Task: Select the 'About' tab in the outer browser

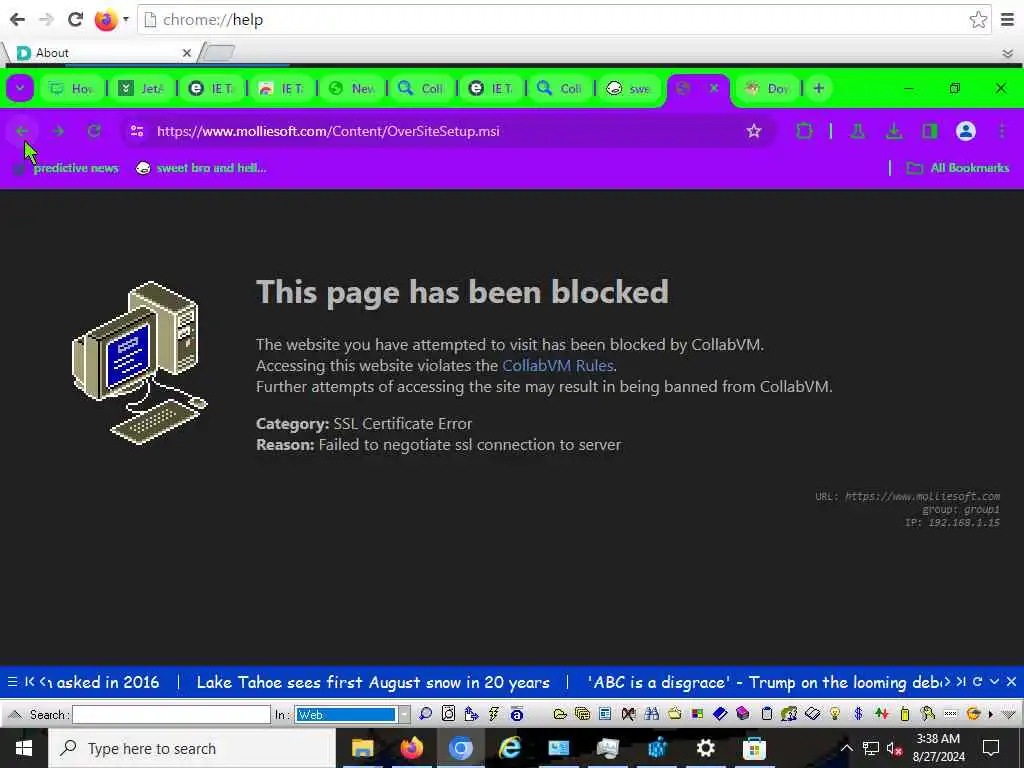Action: point(98,53)
